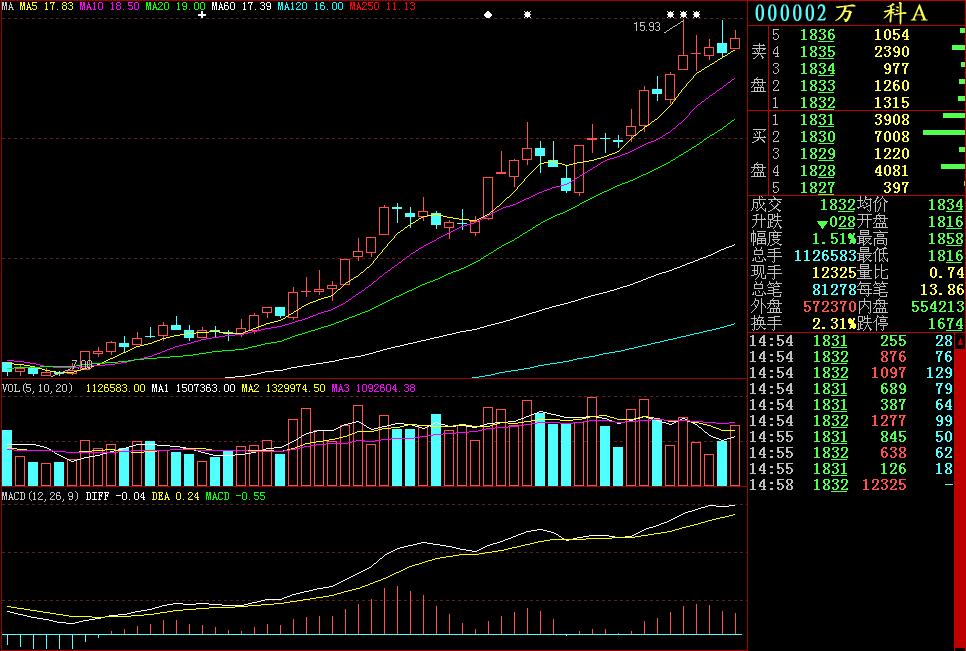Click the volume MA1 1507363.00 label
Screen dimensions: 966x651
[x=193, y=388]
